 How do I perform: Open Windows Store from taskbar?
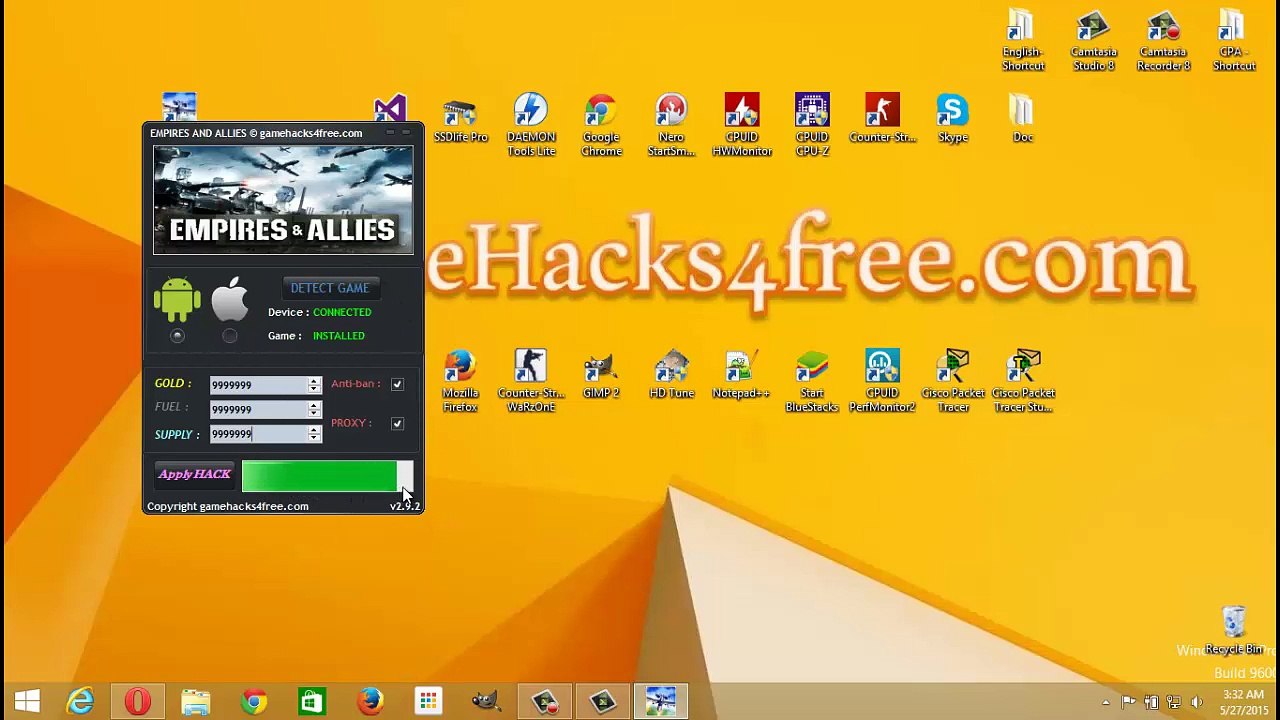click(312, 702)
